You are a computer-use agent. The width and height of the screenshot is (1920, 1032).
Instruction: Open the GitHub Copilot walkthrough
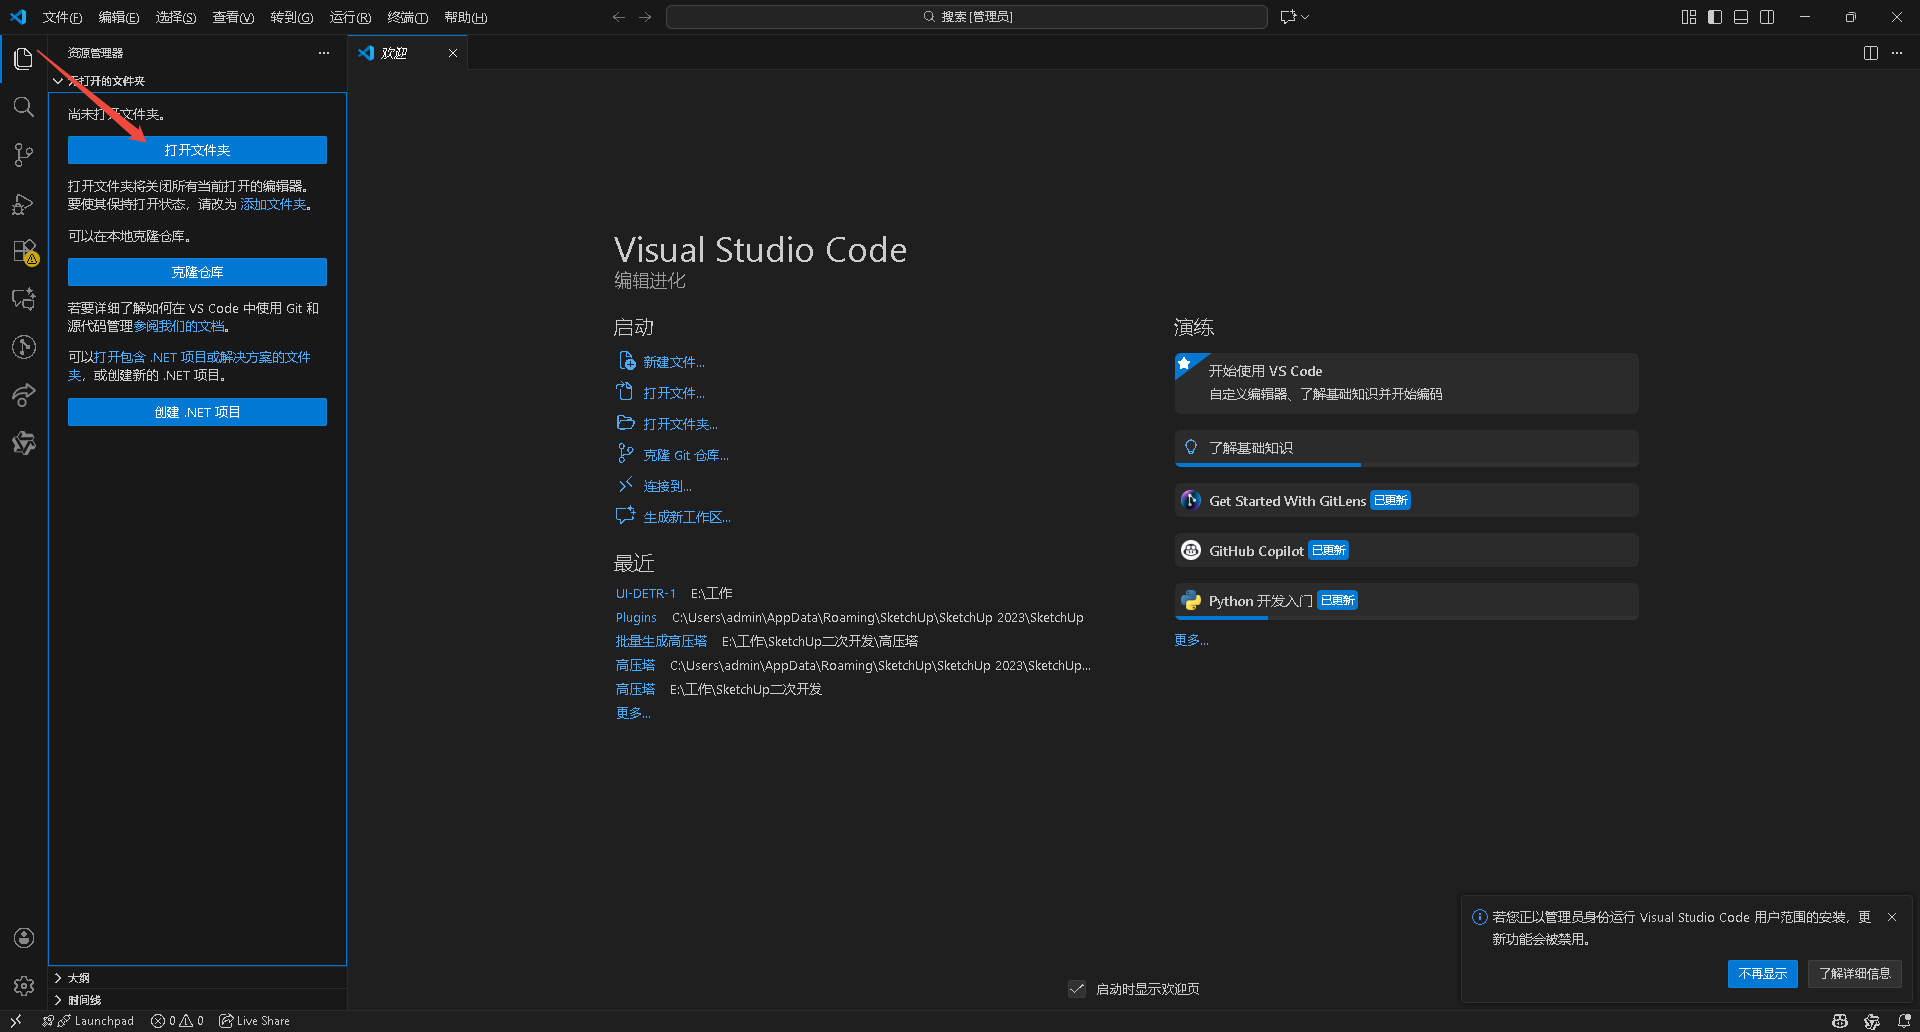point(1406,550)
